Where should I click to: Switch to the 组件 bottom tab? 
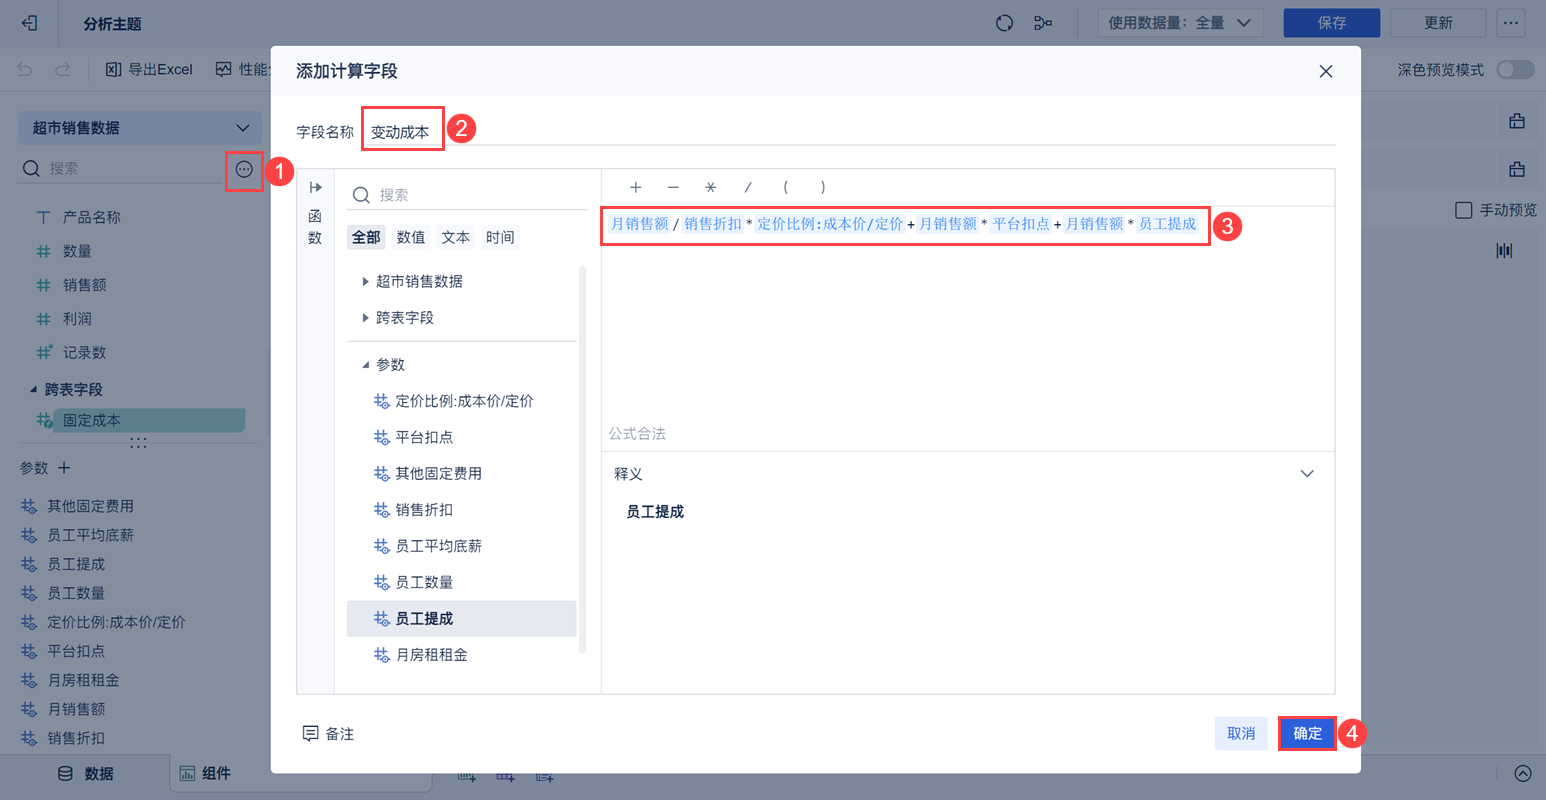tap(204, 773)
